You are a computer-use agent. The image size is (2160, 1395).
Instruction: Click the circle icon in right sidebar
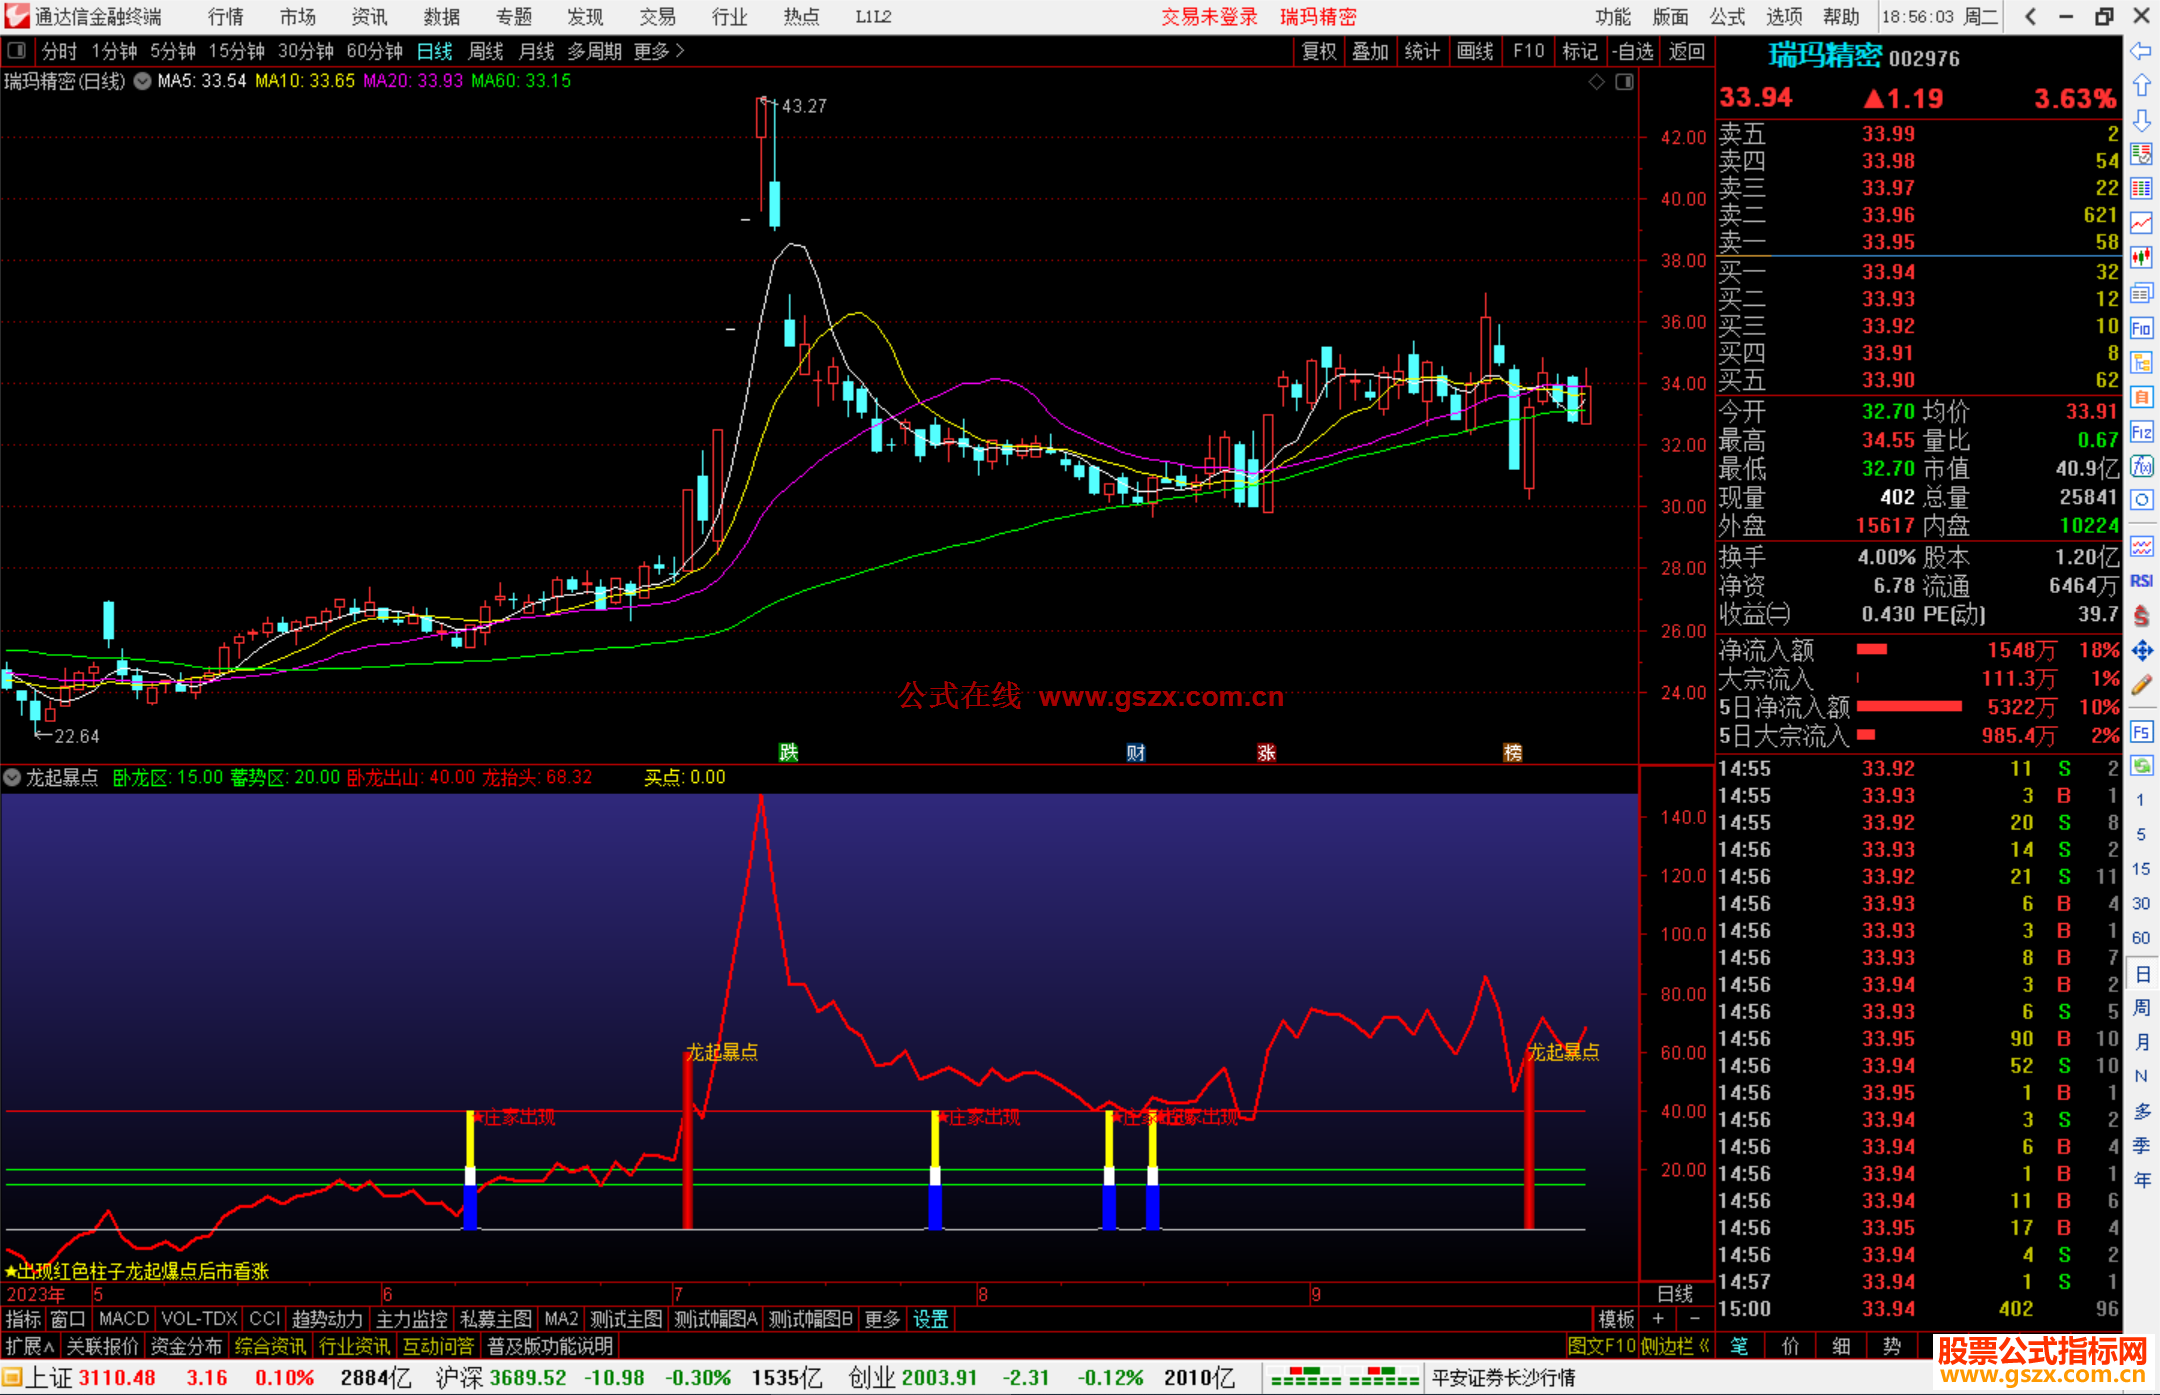(x=2141, y=500)
